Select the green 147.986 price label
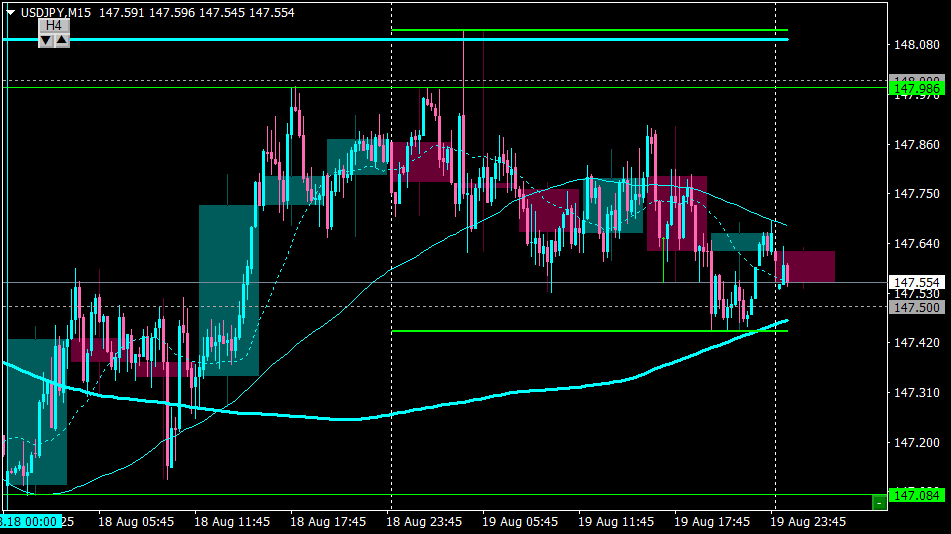The height and width of the screenshot is (534, 951). tap(916, 89)
